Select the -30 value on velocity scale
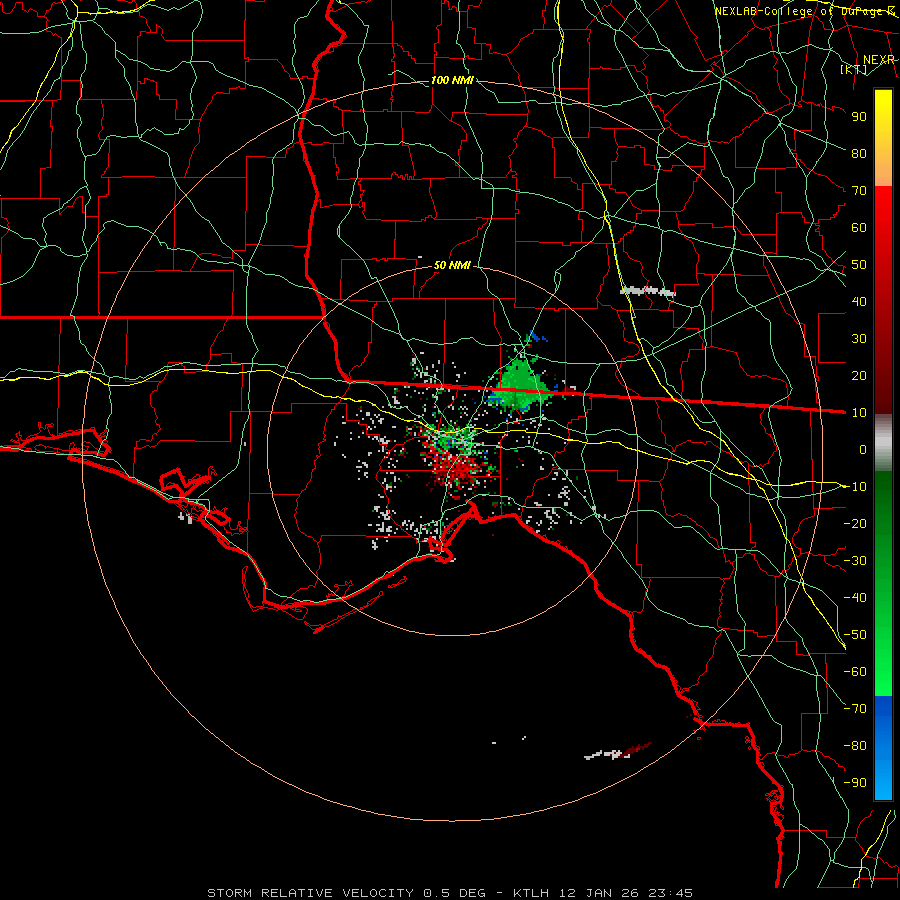The width and height of the screenshot is (900, 900). tap(855, 561)
